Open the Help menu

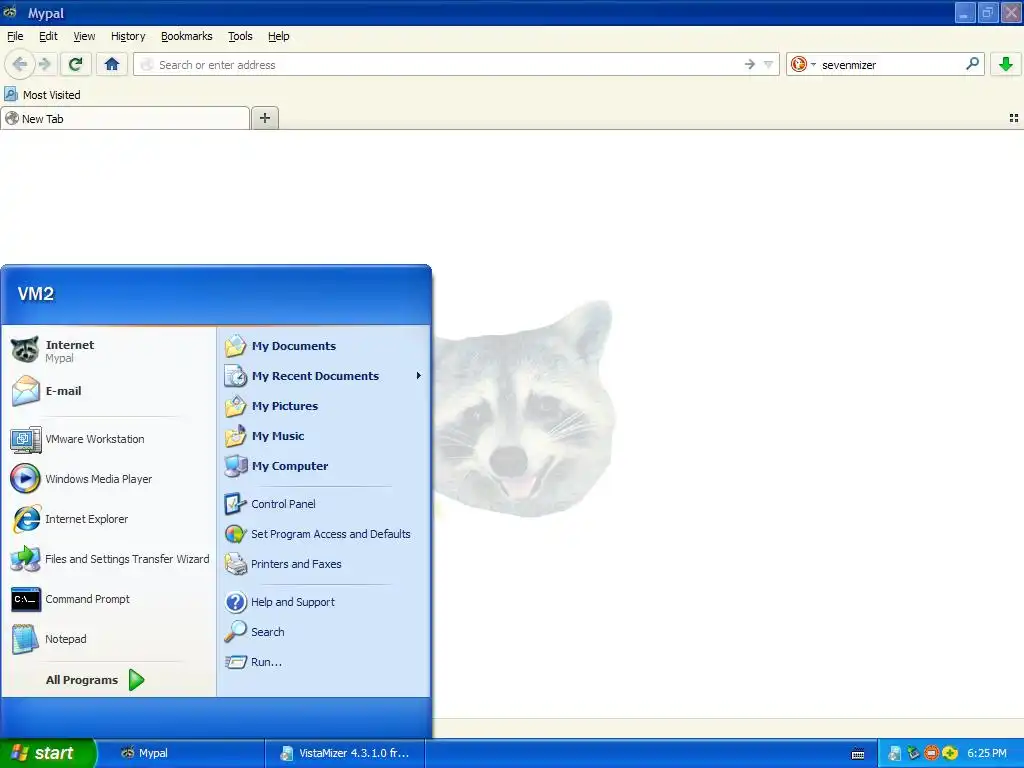[278, 36]
